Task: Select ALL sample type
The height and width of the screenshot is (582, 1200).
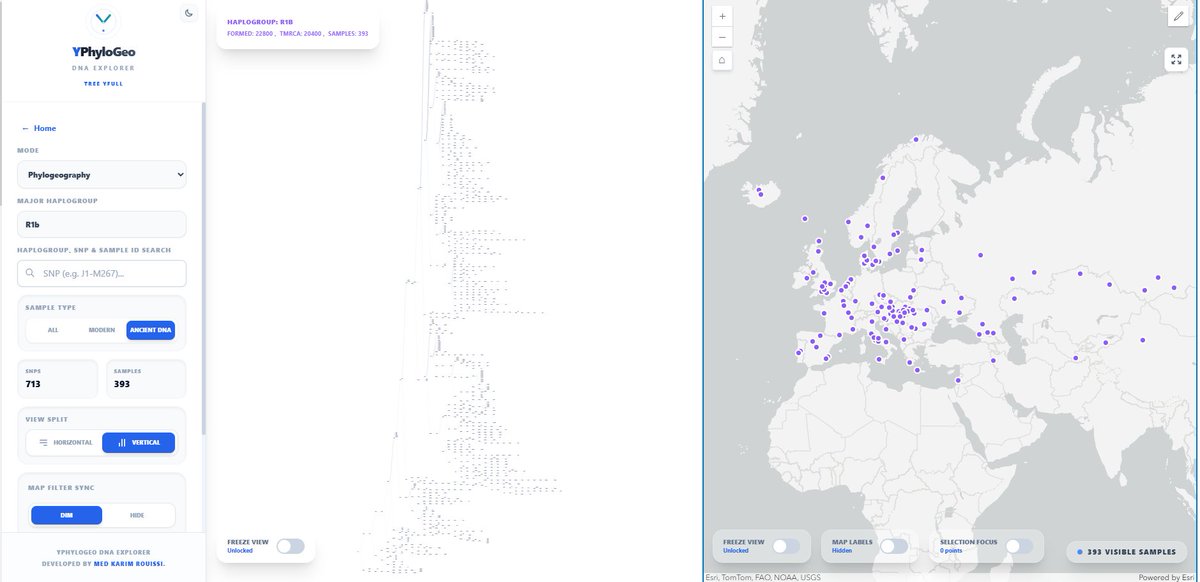Action: (53, 330)
